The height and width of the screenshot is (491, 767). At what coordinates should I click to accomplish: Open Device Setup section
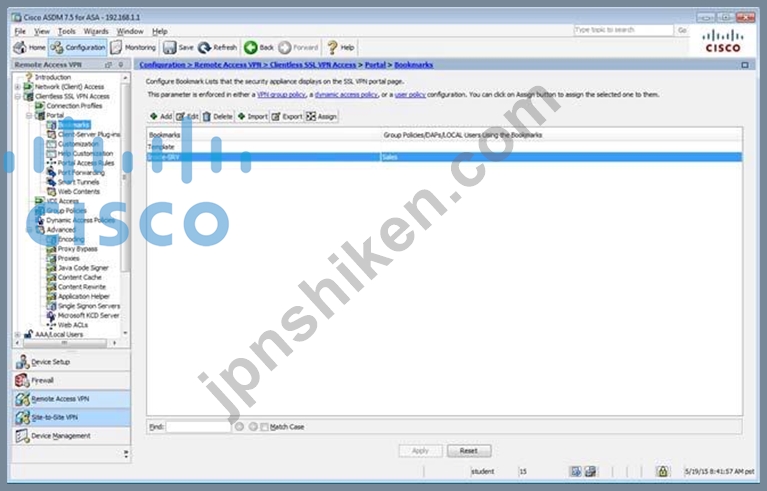71,362
